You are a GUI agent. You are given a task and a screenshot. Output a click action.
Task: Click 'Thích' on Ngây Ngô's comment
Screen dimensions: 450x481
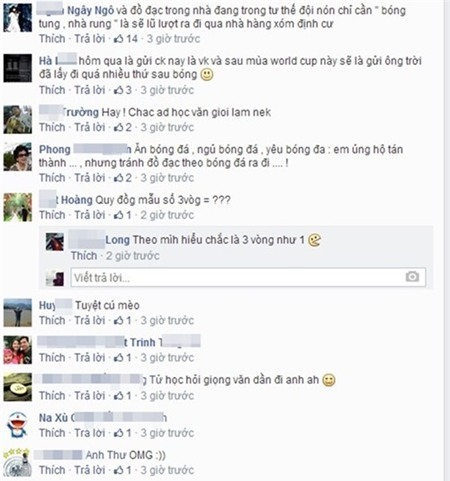tap(52, 39)
